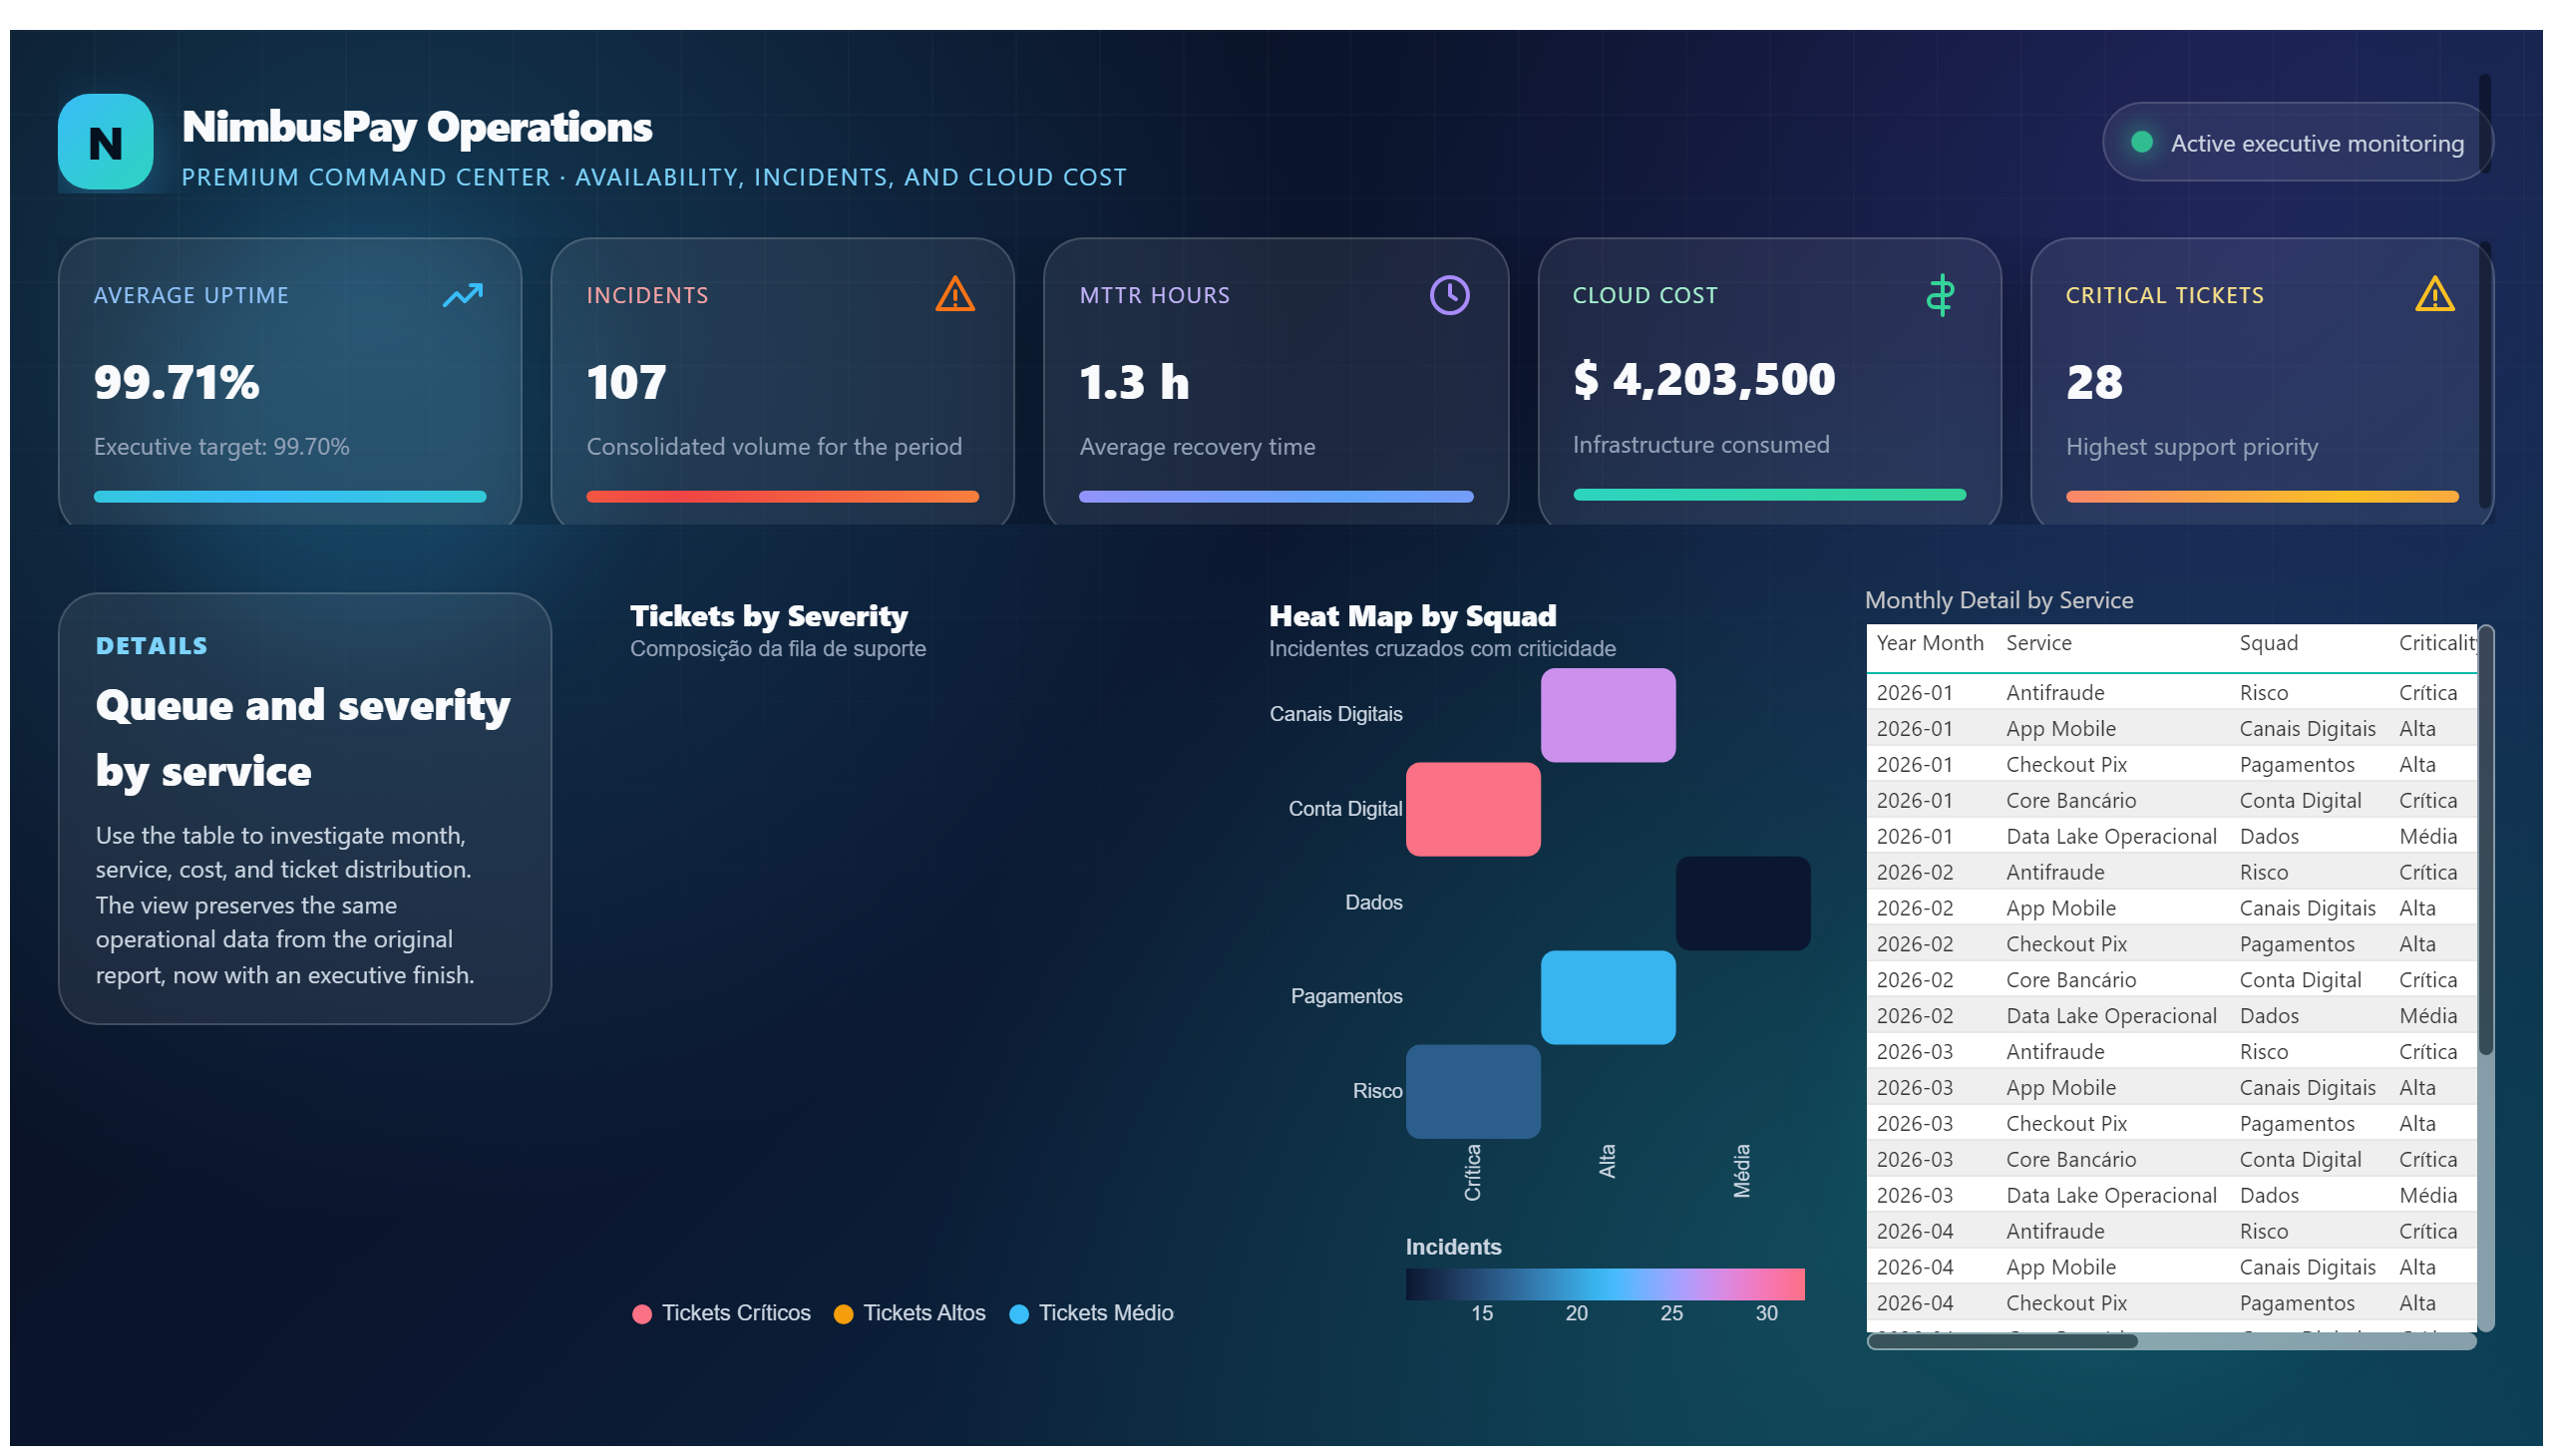Click the Critical Tickets orange progress bar

pos(2262,496)
